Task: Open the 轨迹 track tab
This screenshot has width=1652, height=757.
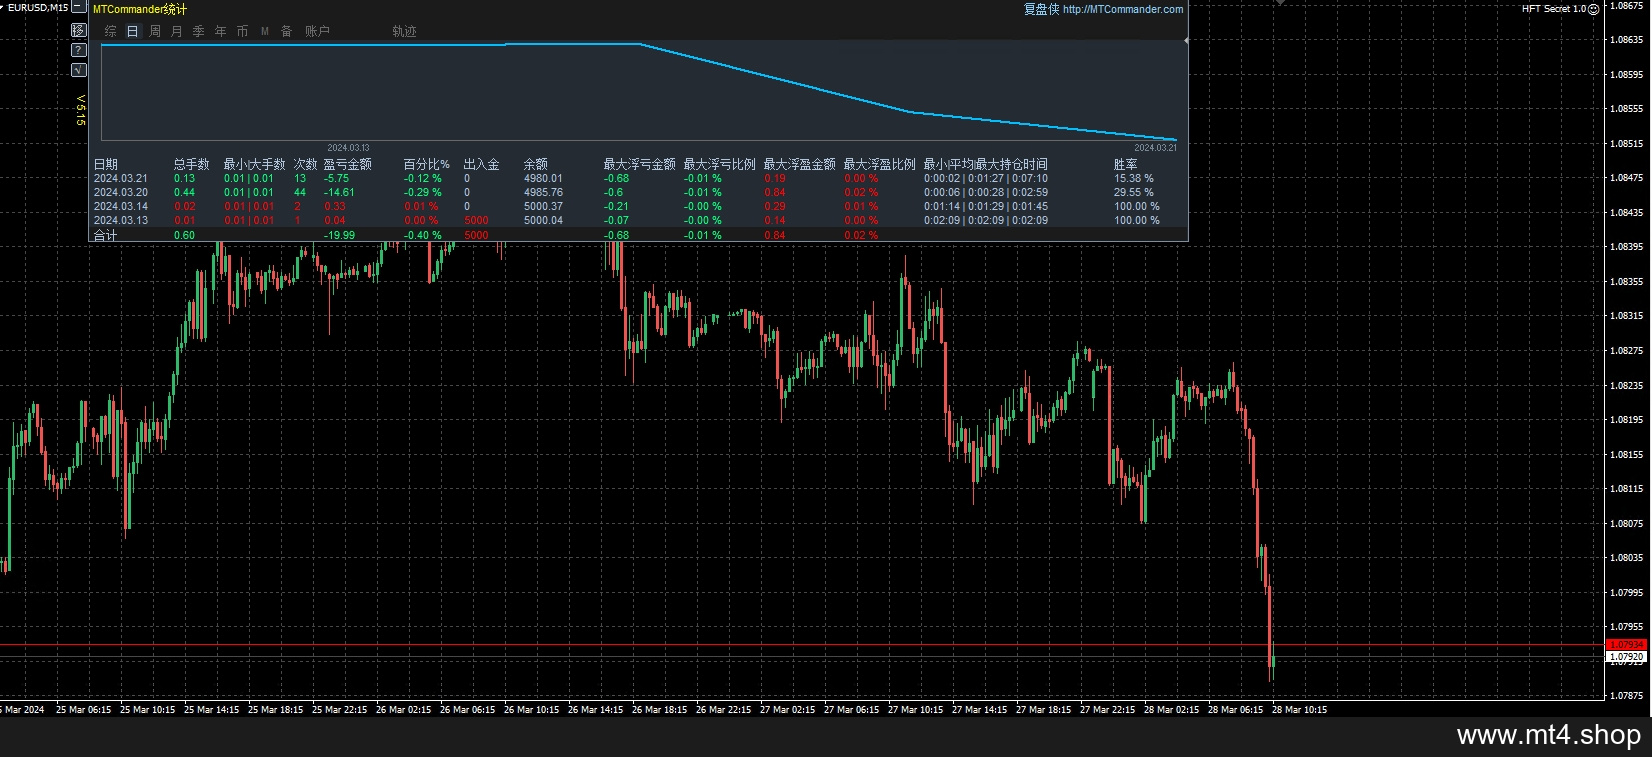Action: 404,31
